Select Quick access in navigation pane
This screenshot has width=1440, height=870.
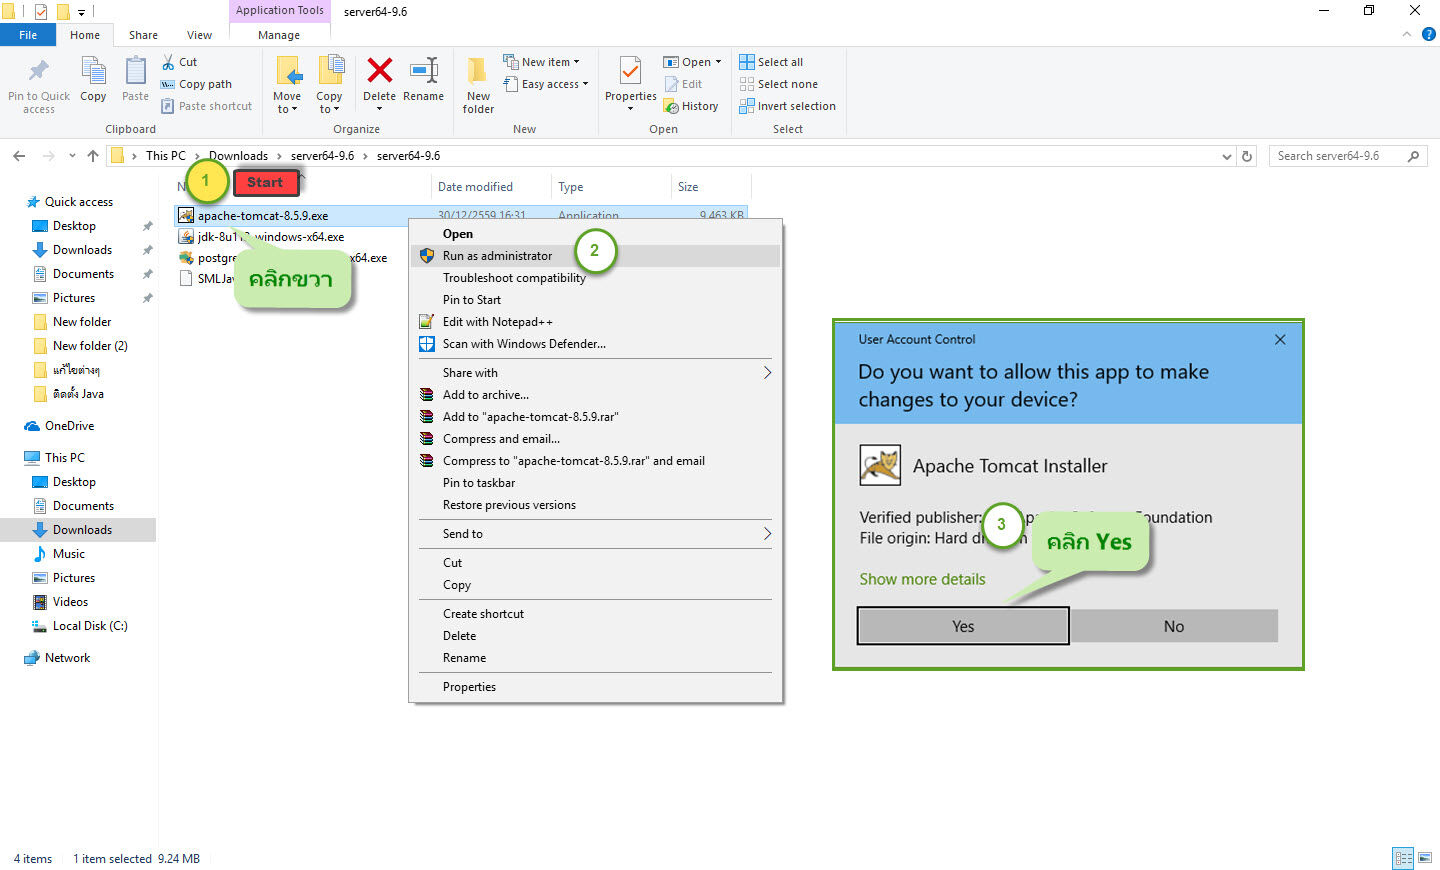click(x=79, y=202)
